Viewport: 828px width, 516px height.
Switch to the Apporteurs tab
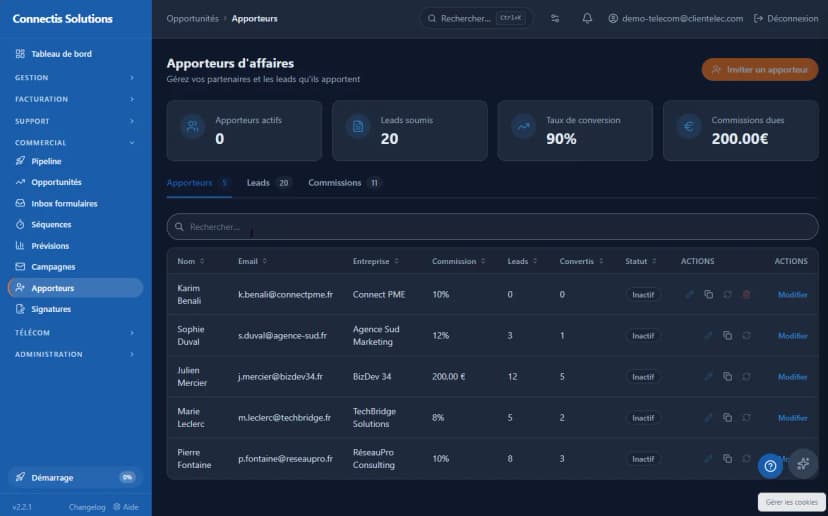(x=199, y=183)
